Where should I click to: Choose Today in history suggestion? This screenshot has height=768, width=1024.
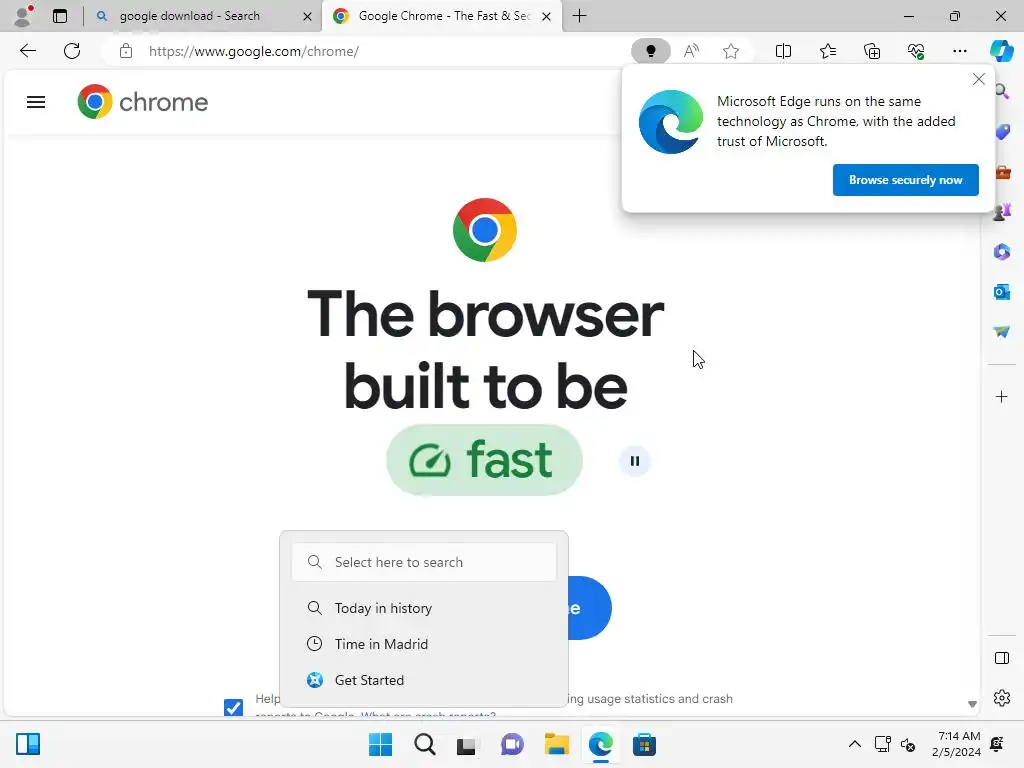click(424, 608)
